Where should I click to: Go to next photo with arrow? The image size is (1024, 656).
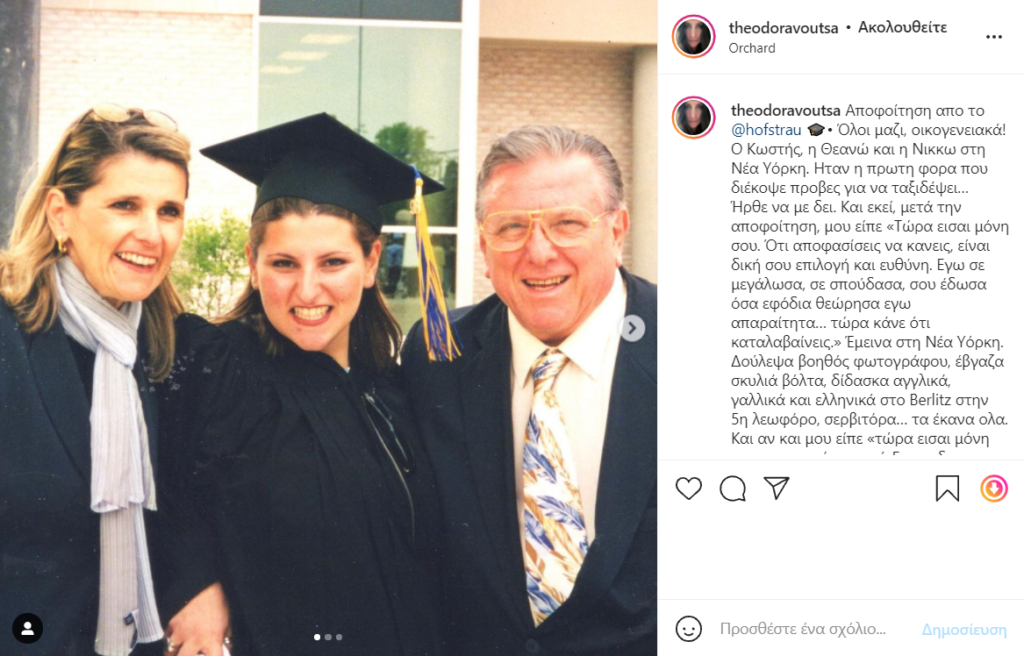pos(632,328)
